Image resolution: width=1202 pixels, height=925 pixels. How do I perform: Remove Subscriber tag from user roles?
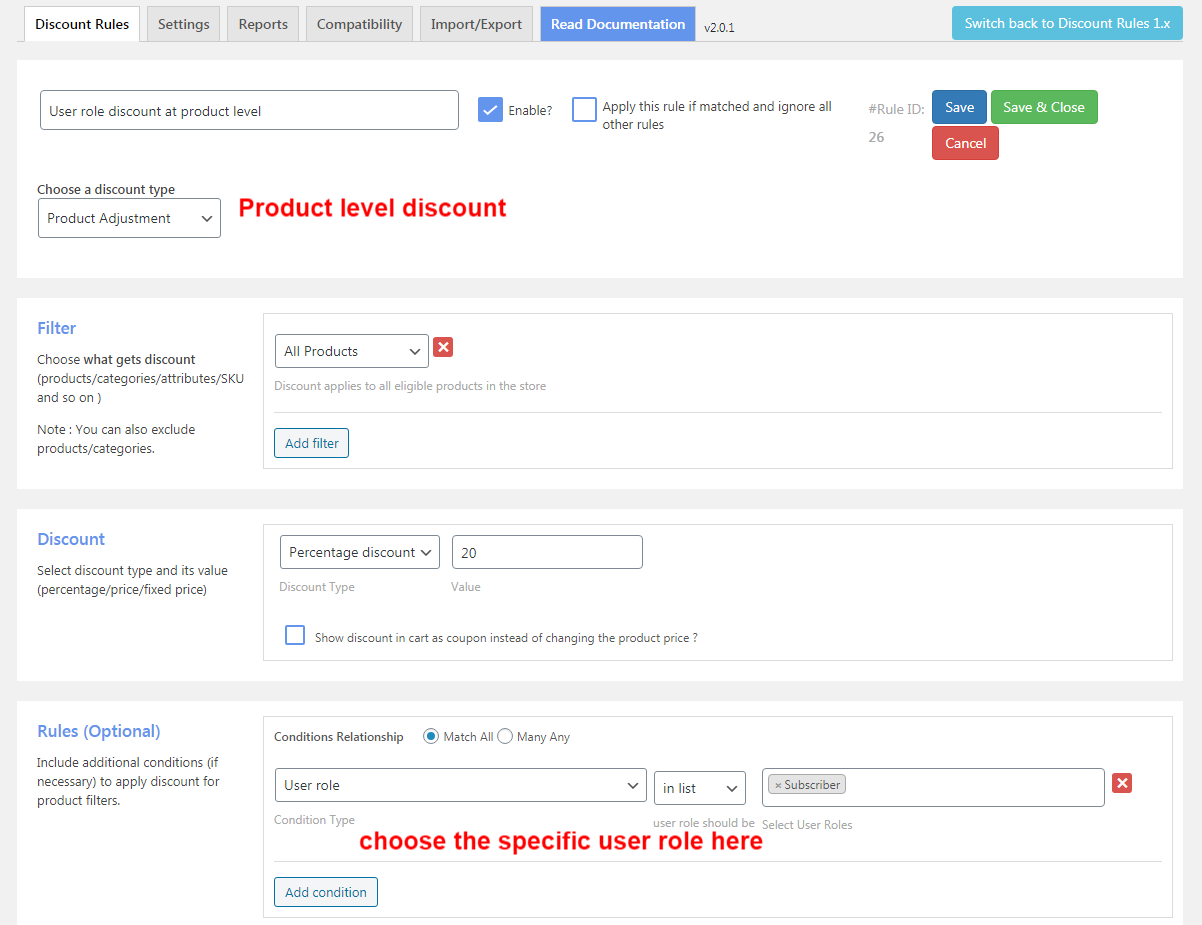click(778, 785)
